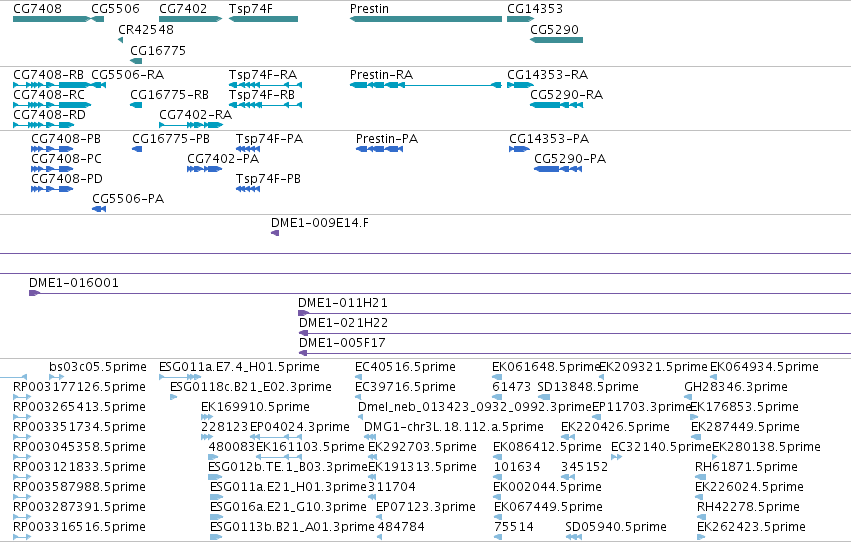Select transcript Tsp74F-RA
851x542 pixels.
pos(265,85)
